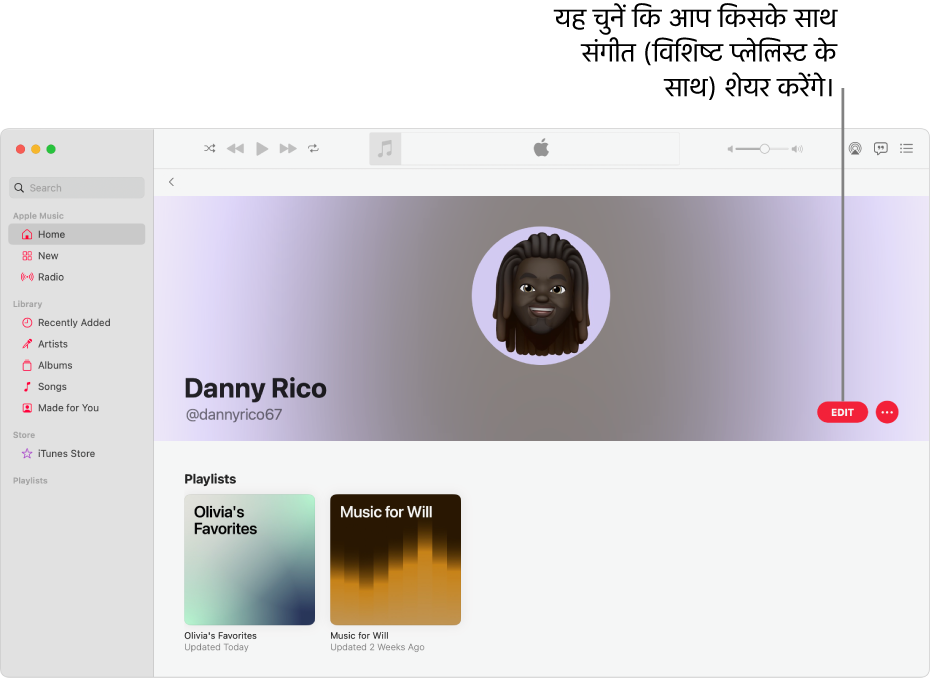Open the AirPlay audio output menu
Screen dimensions: 934x681
(x=855, y=148)
